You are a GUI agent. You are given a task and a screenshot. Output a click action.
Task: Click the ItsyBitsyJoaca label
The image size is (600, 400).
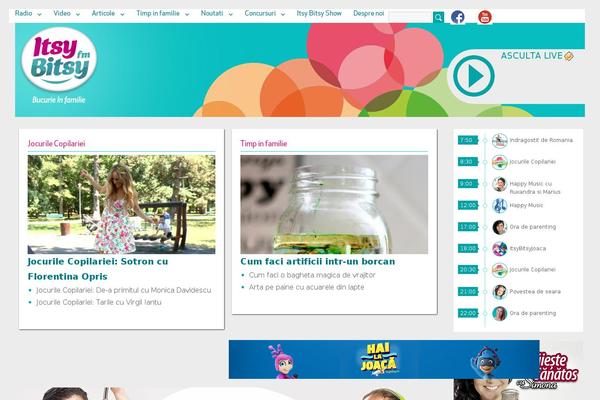tap(528, 249)
